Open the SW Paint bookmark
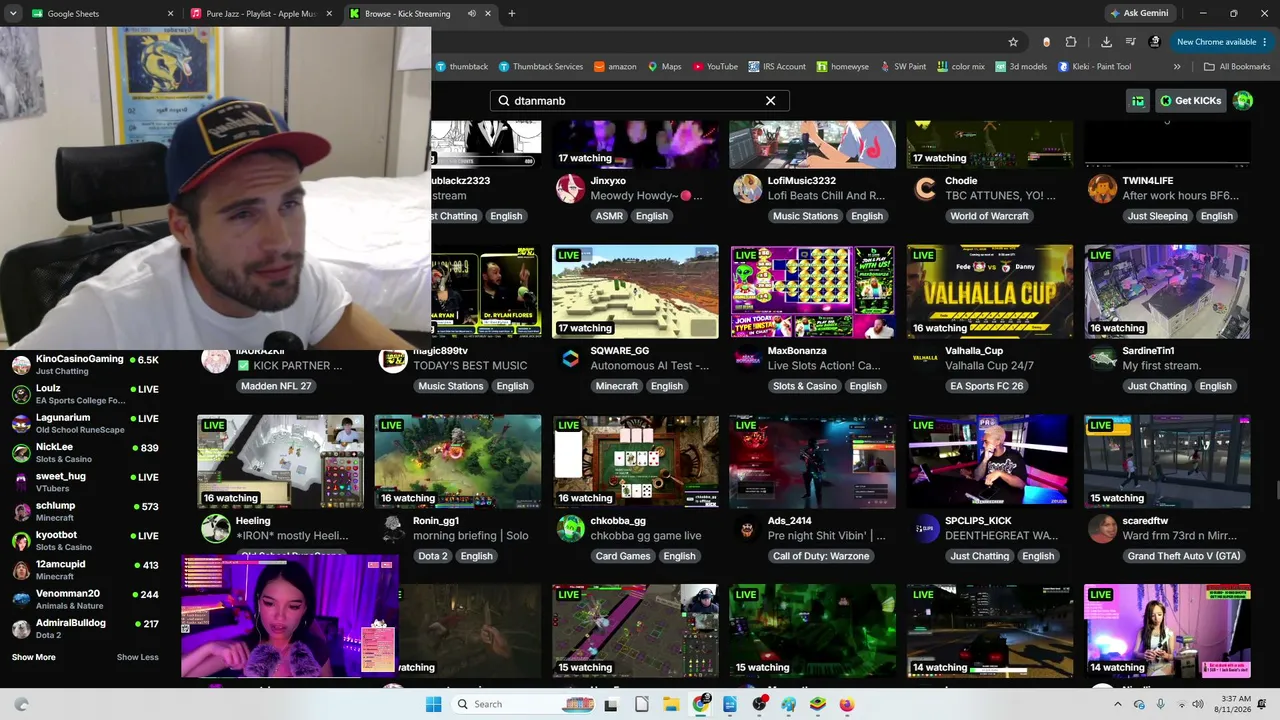This screenshot has height=720, width=1280. click(x=902, y=67)
